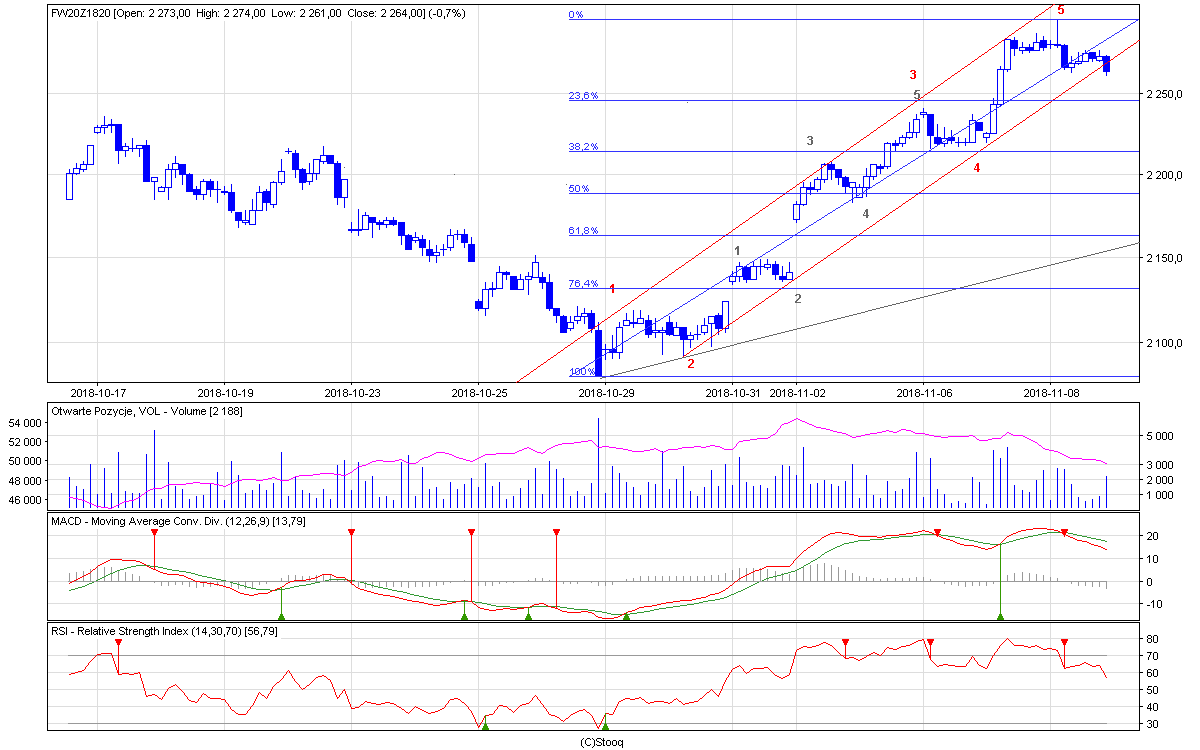The height and width of the screenshot is (750, 1200).
Task: Select the 76,4% Fibonacci level label
Action: pos(583,284)
